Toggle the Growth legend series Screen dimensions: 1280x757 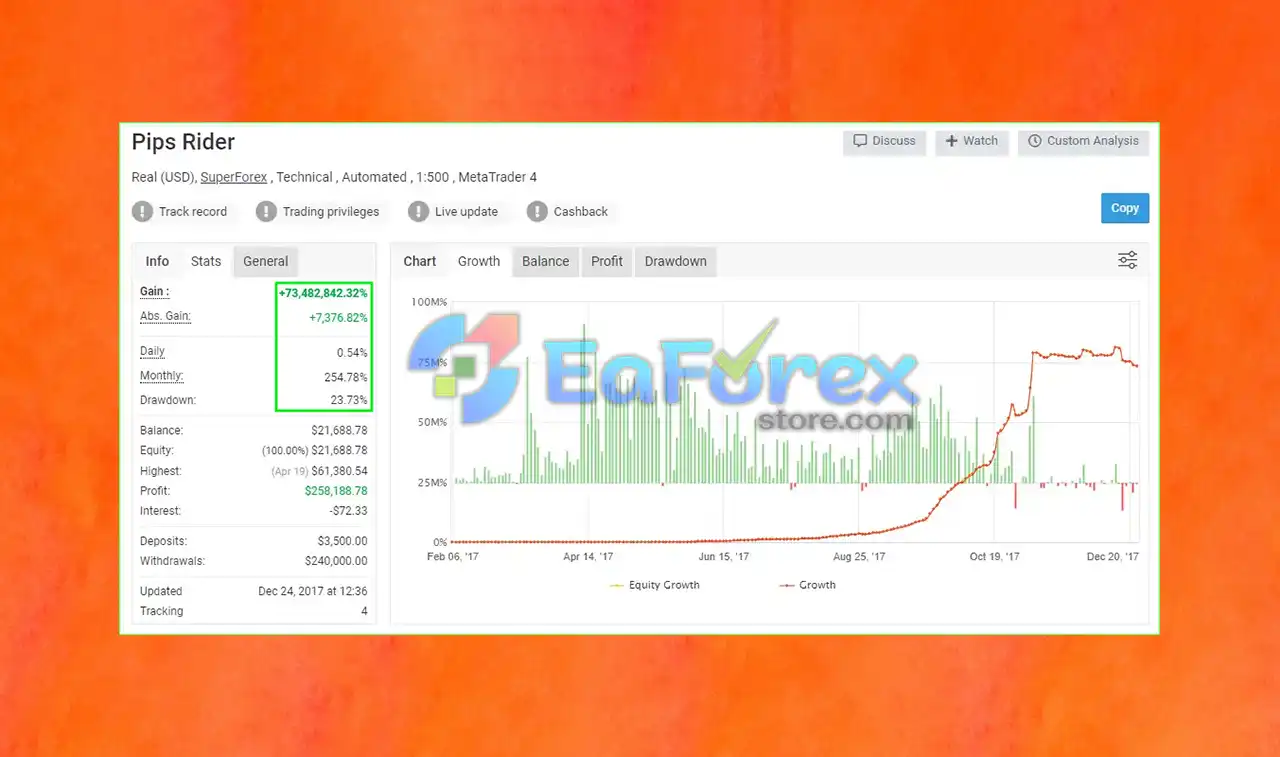tap(806, 585)
